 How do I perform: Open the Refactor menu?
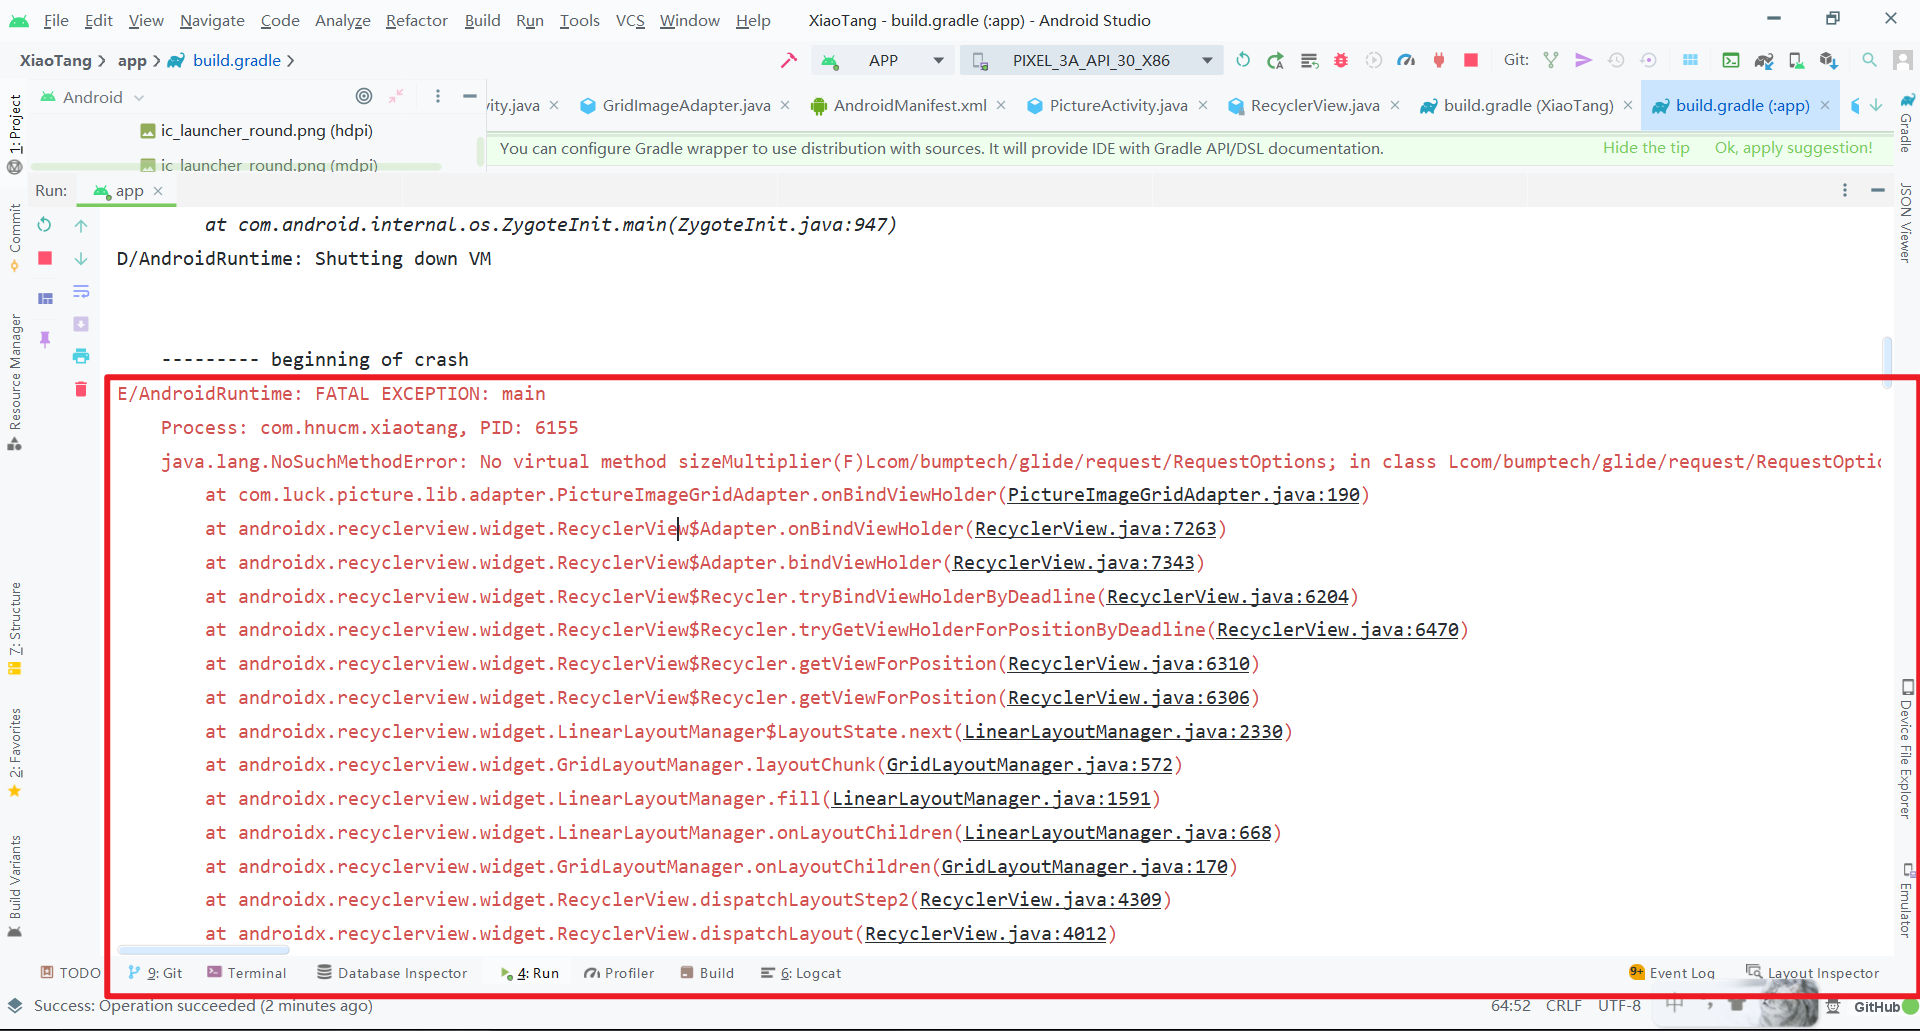click(416, 20)
